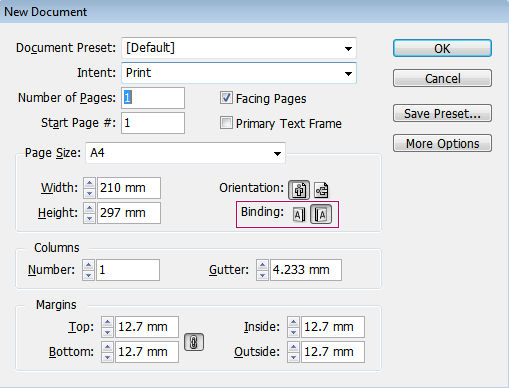
Task: Enable Primary Text Frame checkbox
Action: point(226,123)
